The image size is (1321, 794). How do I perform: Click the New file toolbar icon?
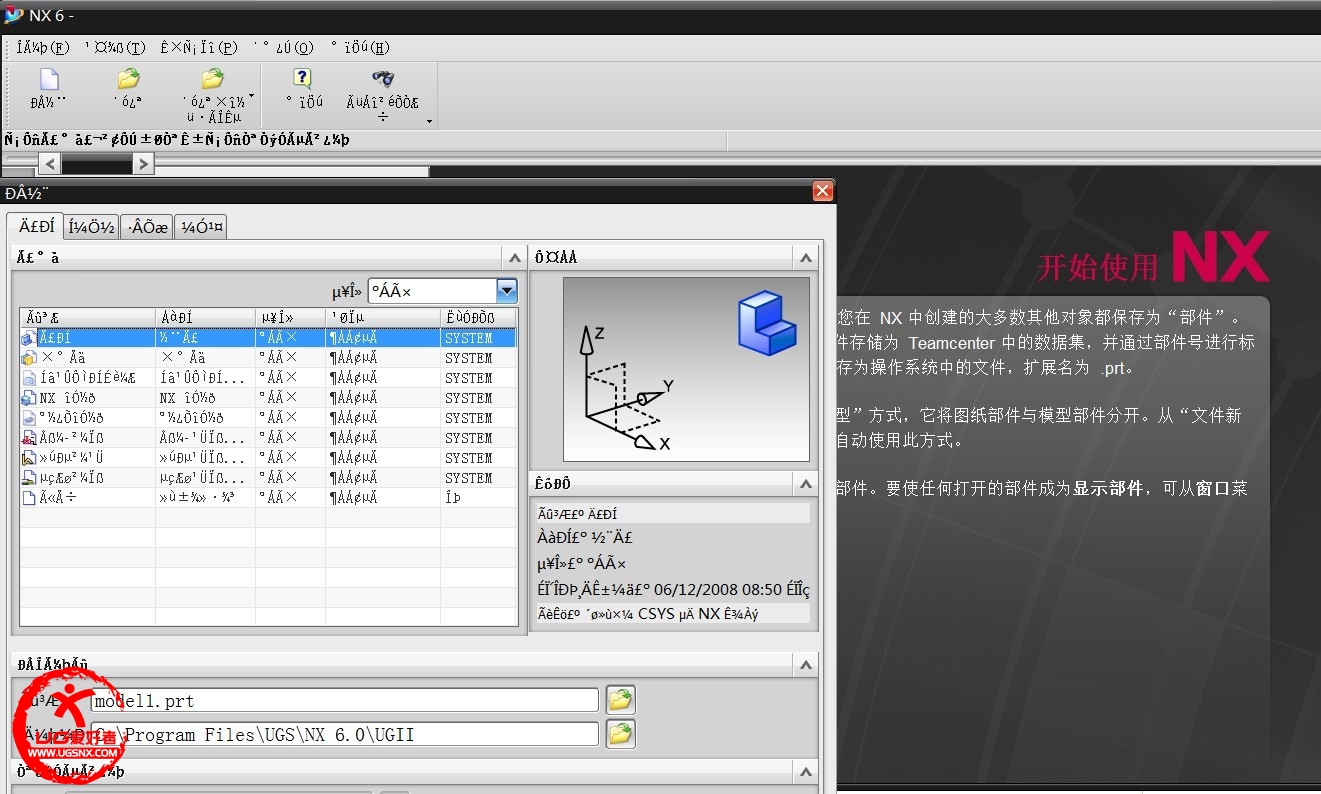[x=48, y=80]
